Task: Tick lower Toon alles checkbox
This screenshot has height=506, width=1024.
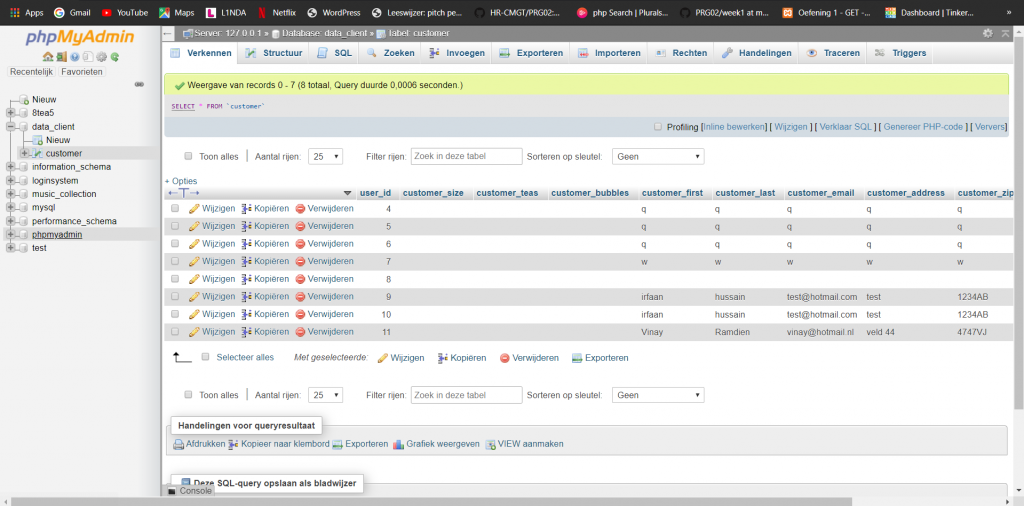Action: (189, 394)
